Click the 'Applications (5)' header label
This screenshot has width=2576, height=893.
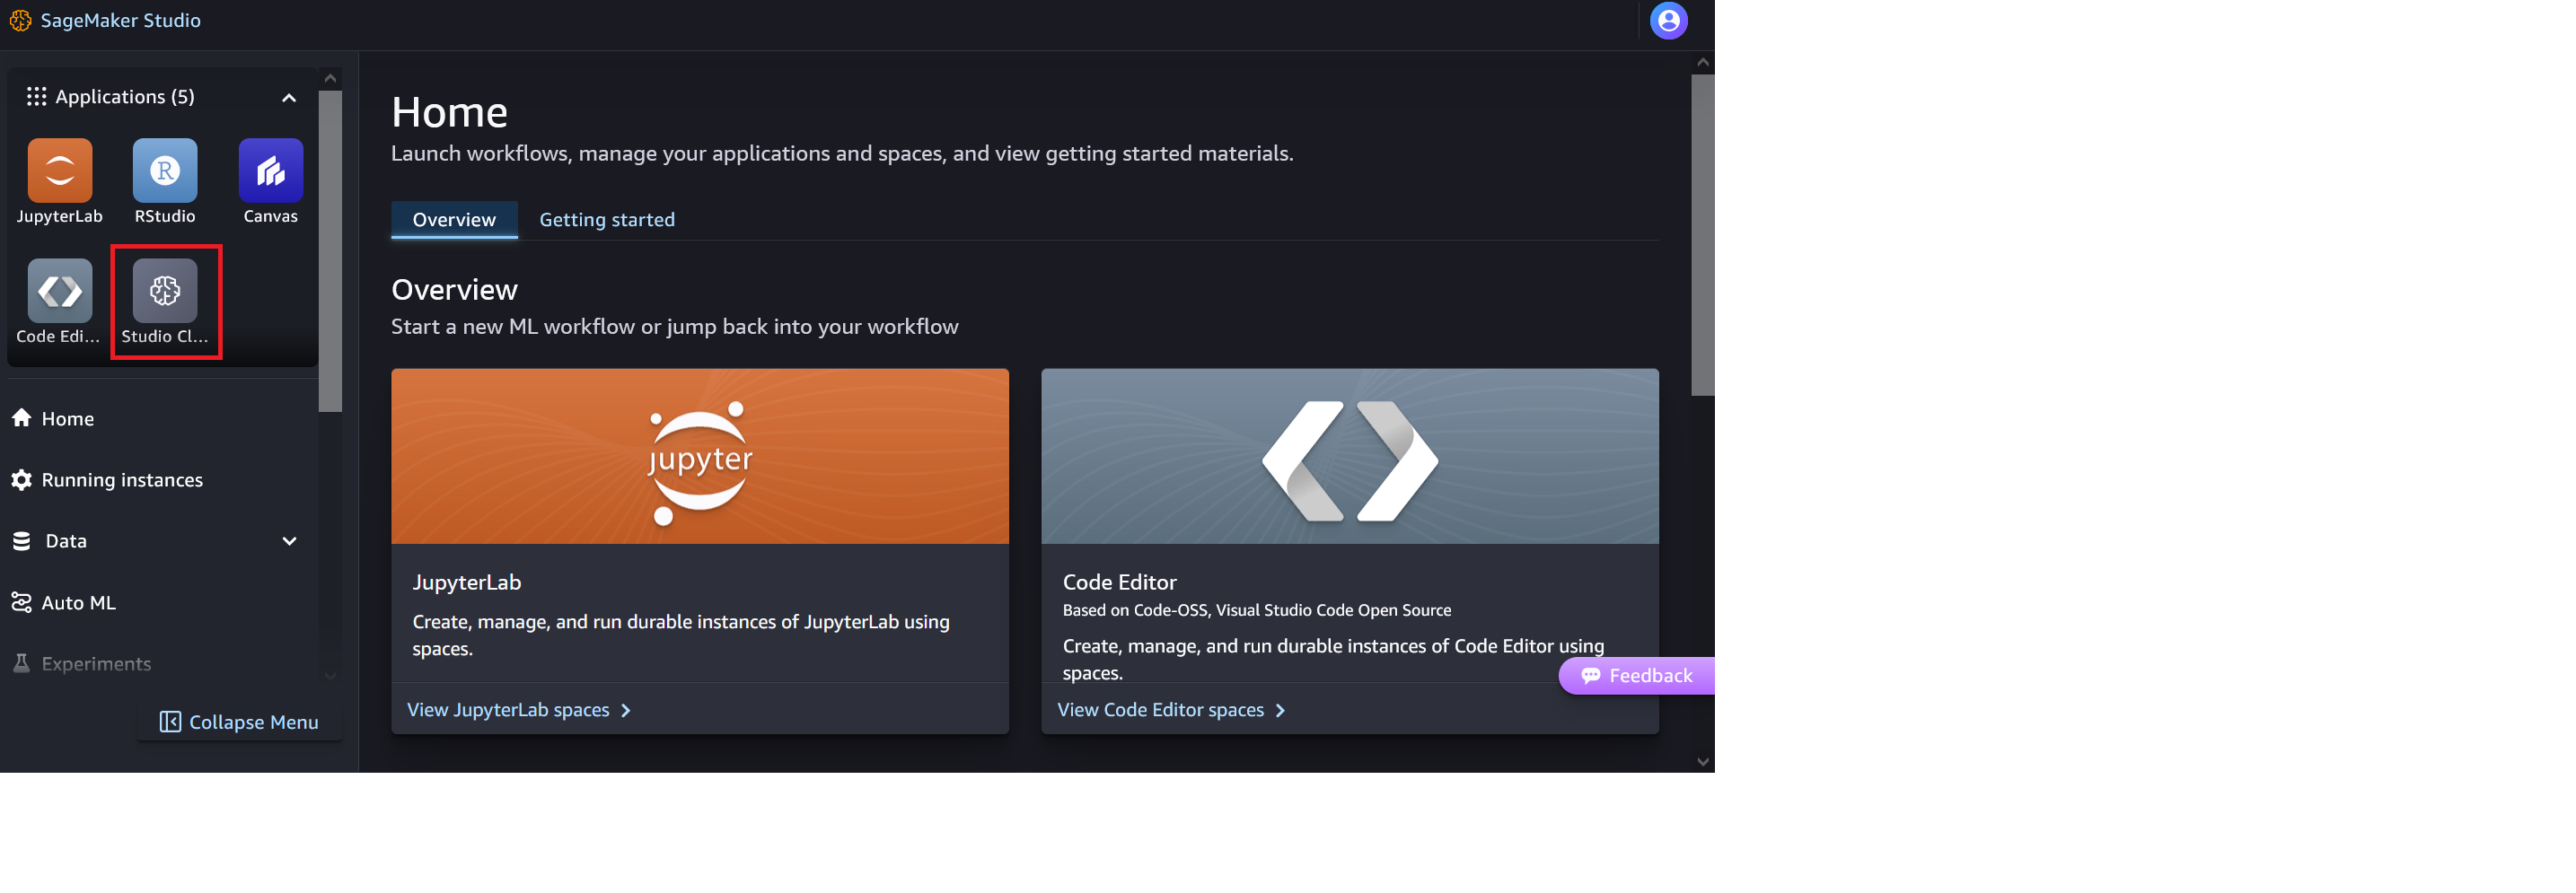[x=125, y=97]
